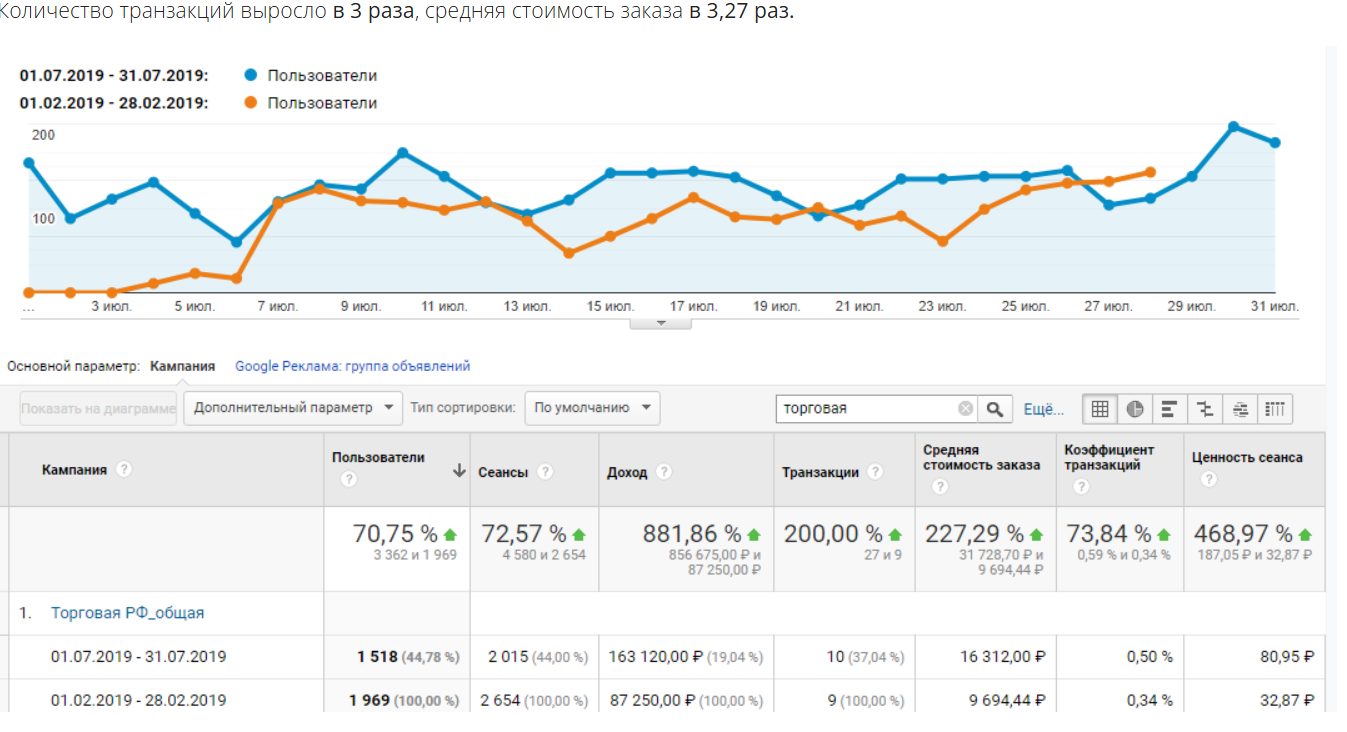
Task: Open the Ещё advanced filter link
Action: 1043,409
